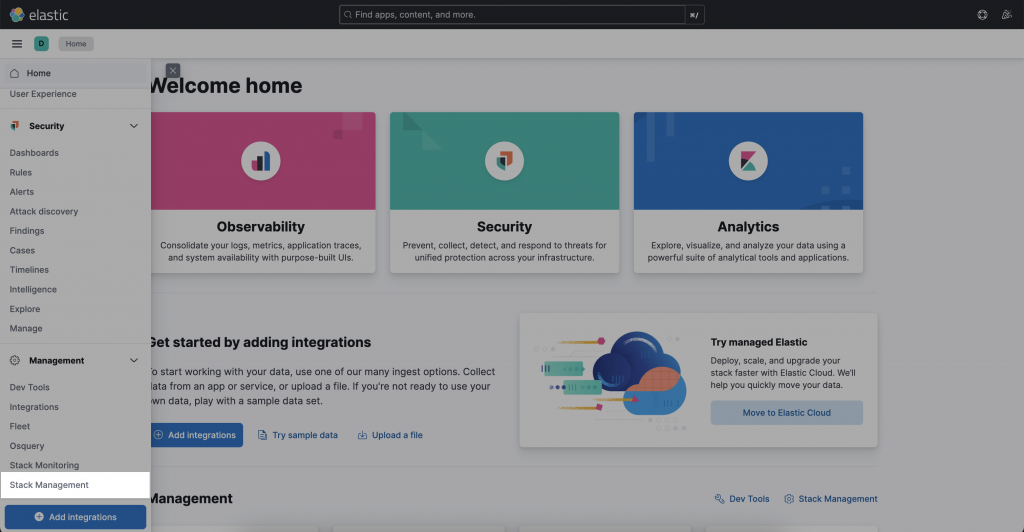Open User Experience in the sidebar
The image size is (1024, 532).
43,94
